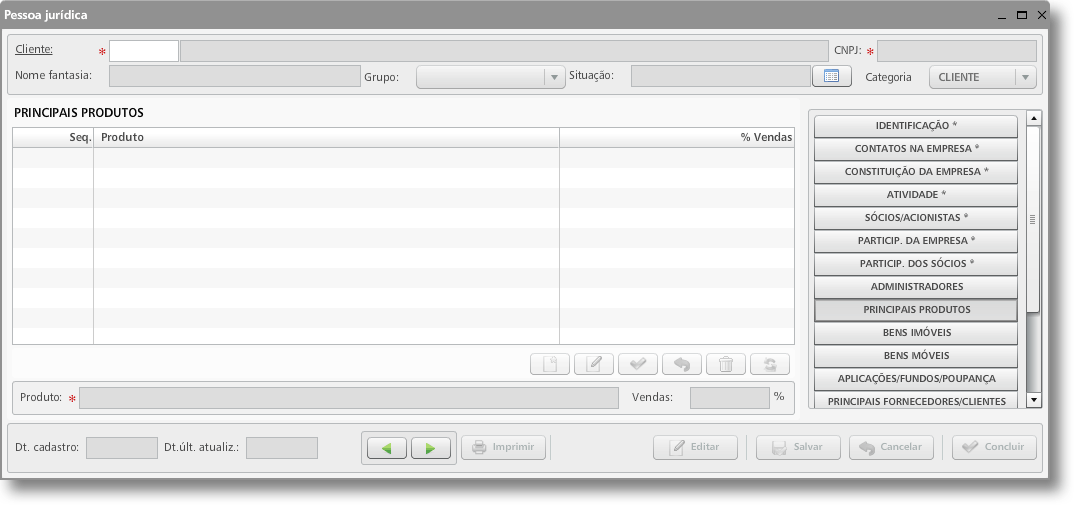Click the Imprimir print button
The width and height of the screenshot is (1074, 505).
[503, 447]
